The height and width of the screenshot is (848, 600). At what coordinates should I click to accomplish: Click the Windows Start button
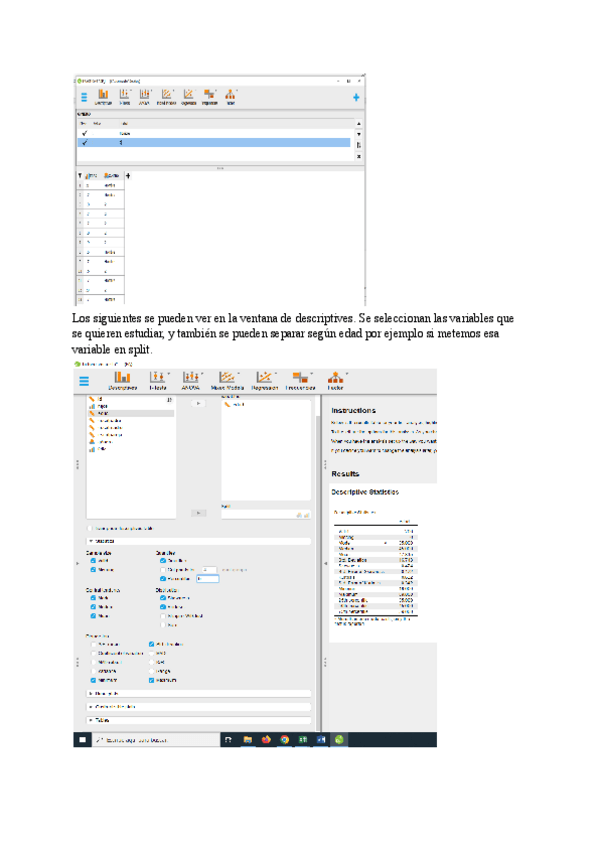[82, 740]
